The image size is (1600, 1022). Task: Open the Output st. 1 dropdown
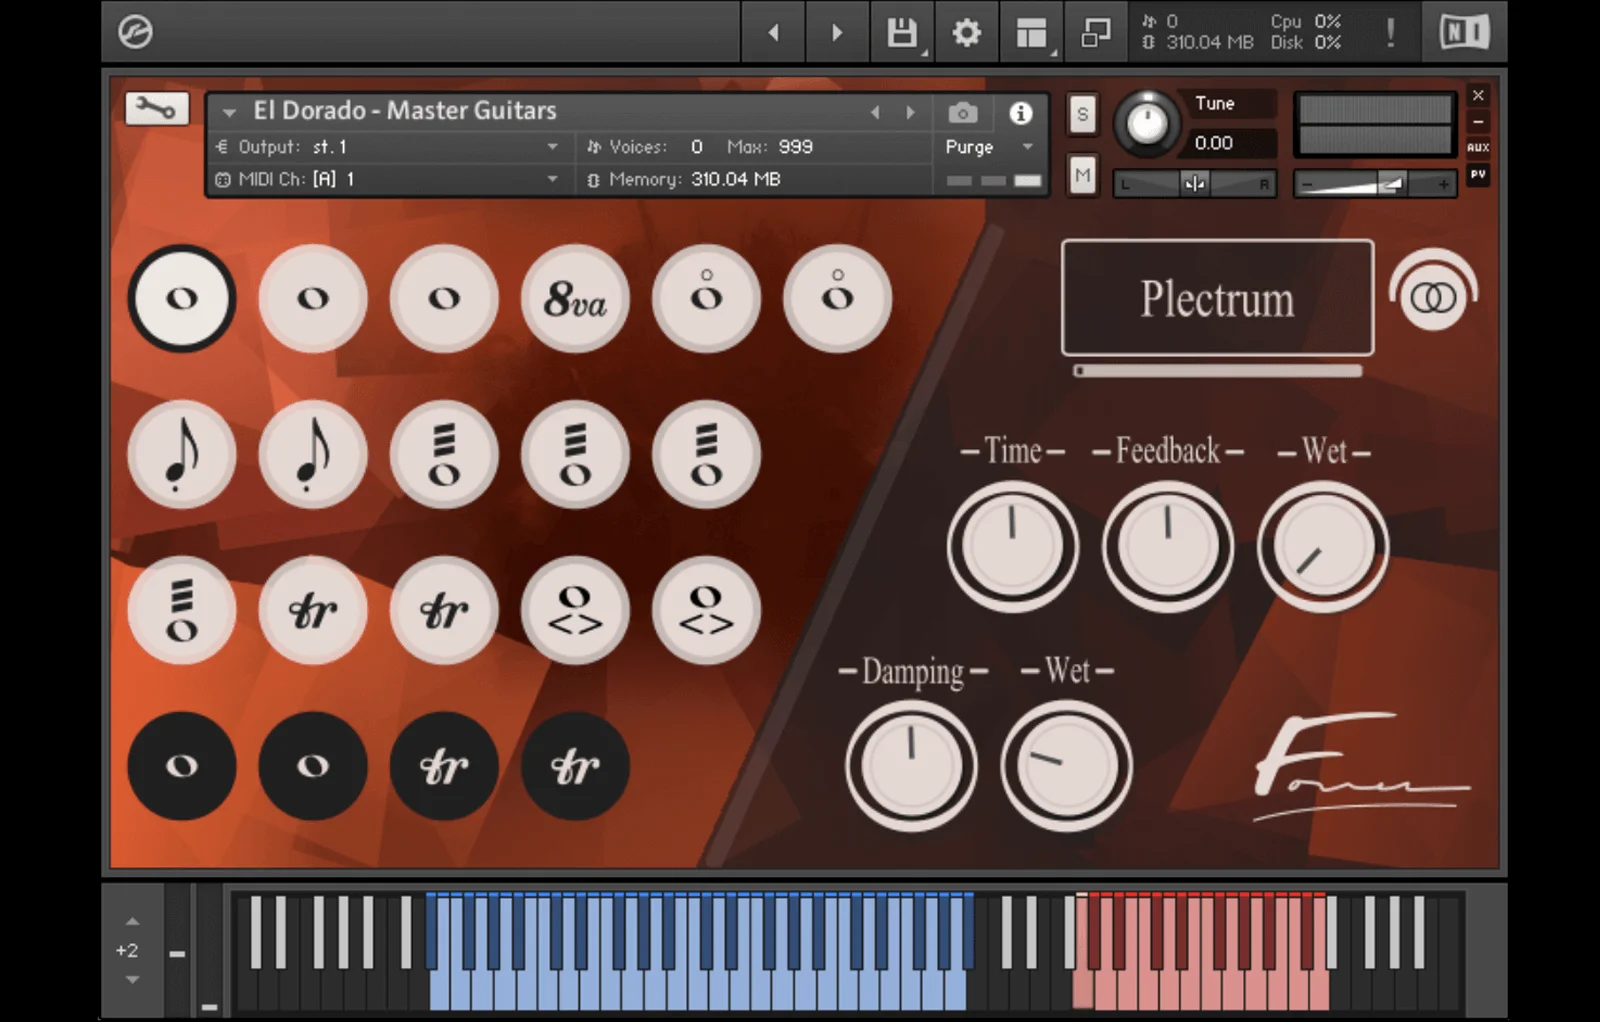tap(552, 147)
